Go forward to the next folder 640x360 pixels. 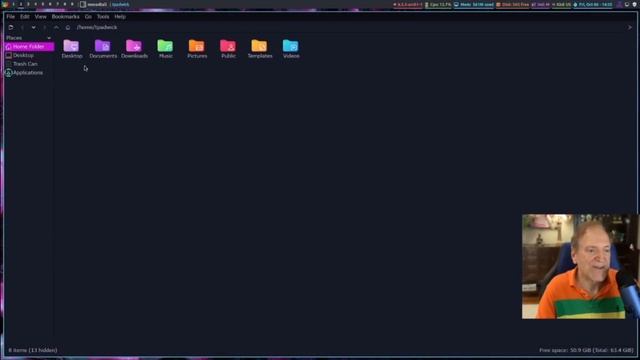(x=44, y=27)
